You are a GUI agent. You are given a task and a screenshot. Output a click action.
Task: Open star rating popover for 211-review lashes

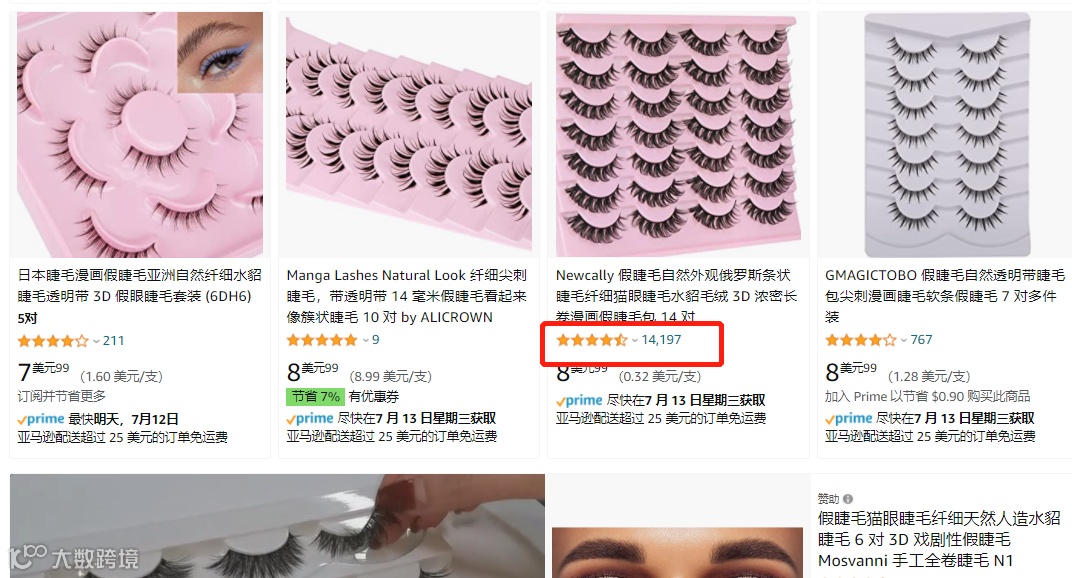pos(53,341)
